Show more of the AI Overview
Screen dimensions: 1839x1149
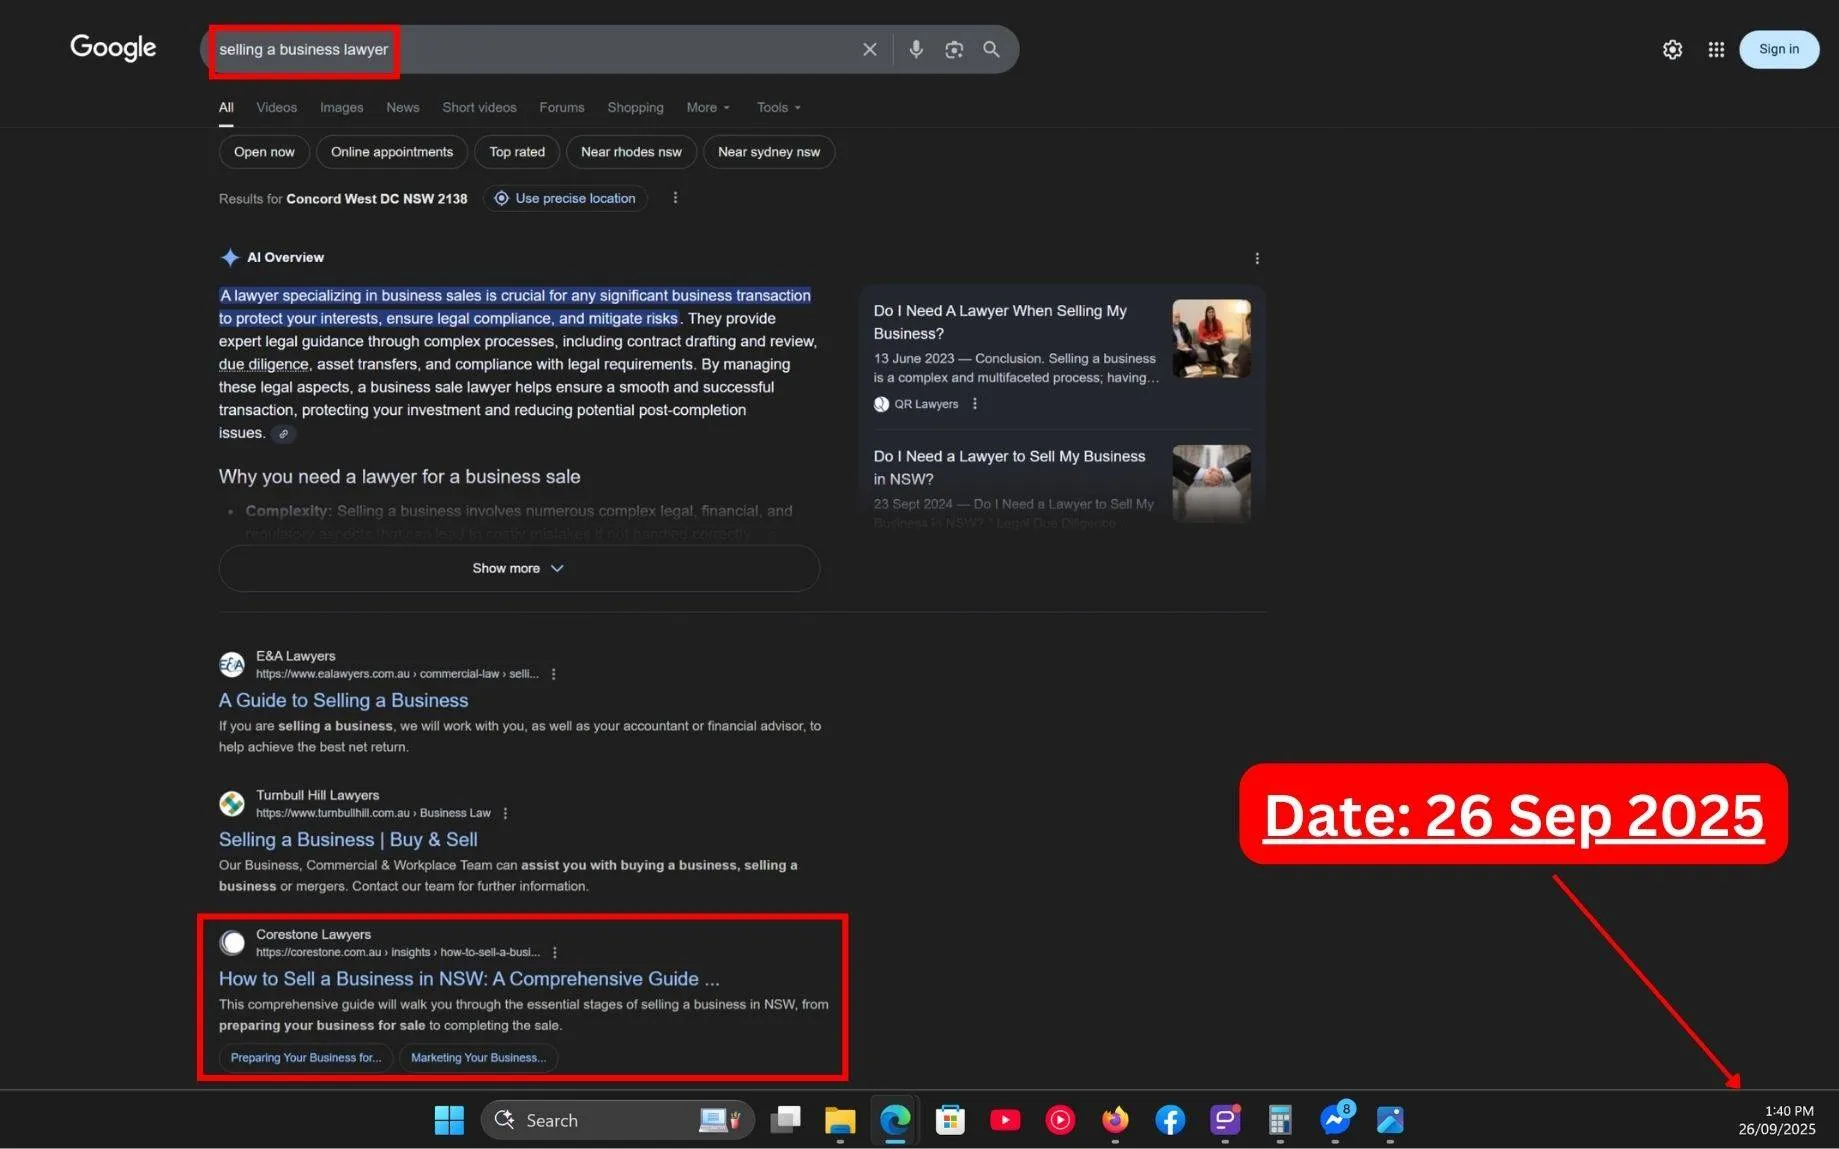518,567
